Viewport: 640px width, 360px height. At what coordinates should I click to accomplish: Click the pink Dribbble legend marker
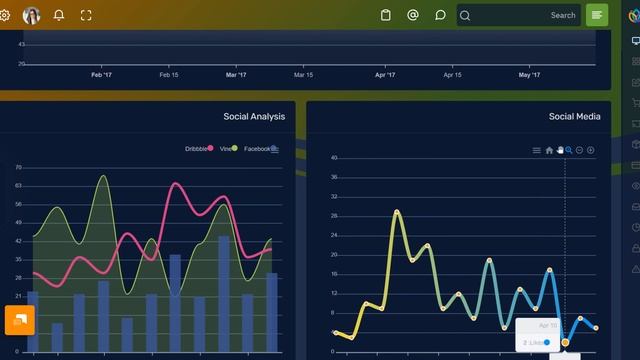pyautogui.click(x=210, y=148)
